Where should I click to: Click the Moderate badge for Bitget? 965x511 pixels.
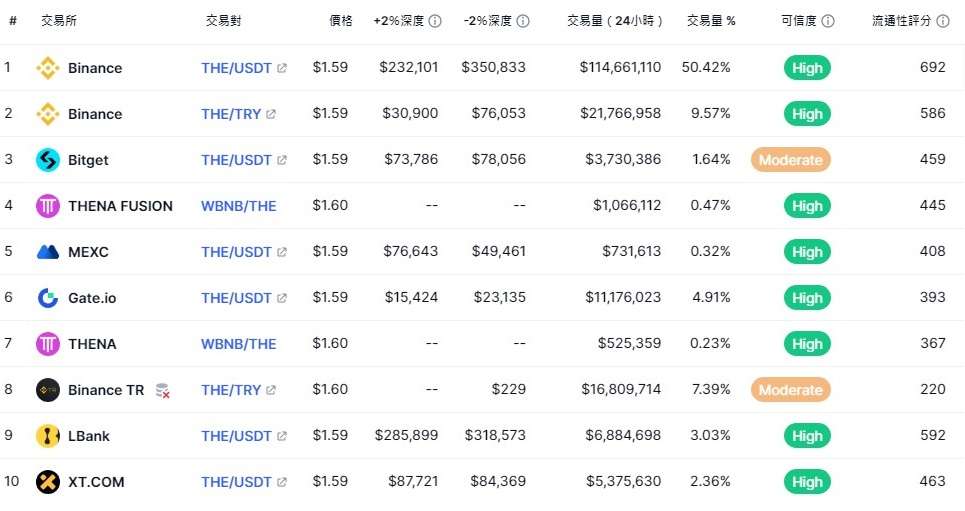791,160
